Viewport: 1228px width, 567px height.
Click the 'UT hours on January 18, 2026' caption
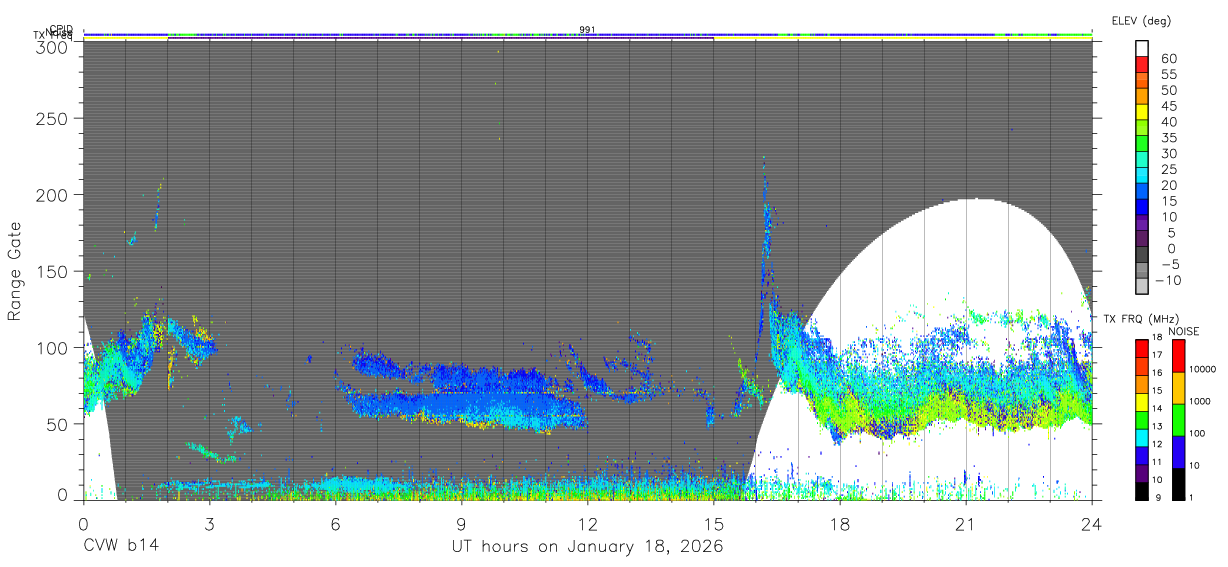pyautogui.click(x=587, y=547)
